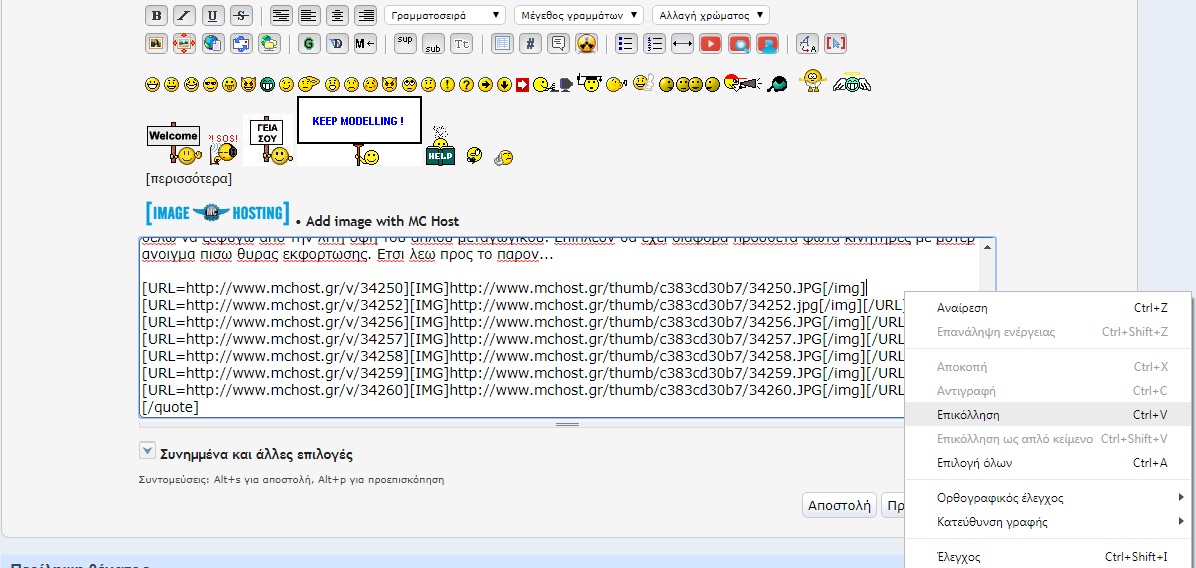
Task: Apply teletype font with the Tt icon
Action: coord(461,43)
